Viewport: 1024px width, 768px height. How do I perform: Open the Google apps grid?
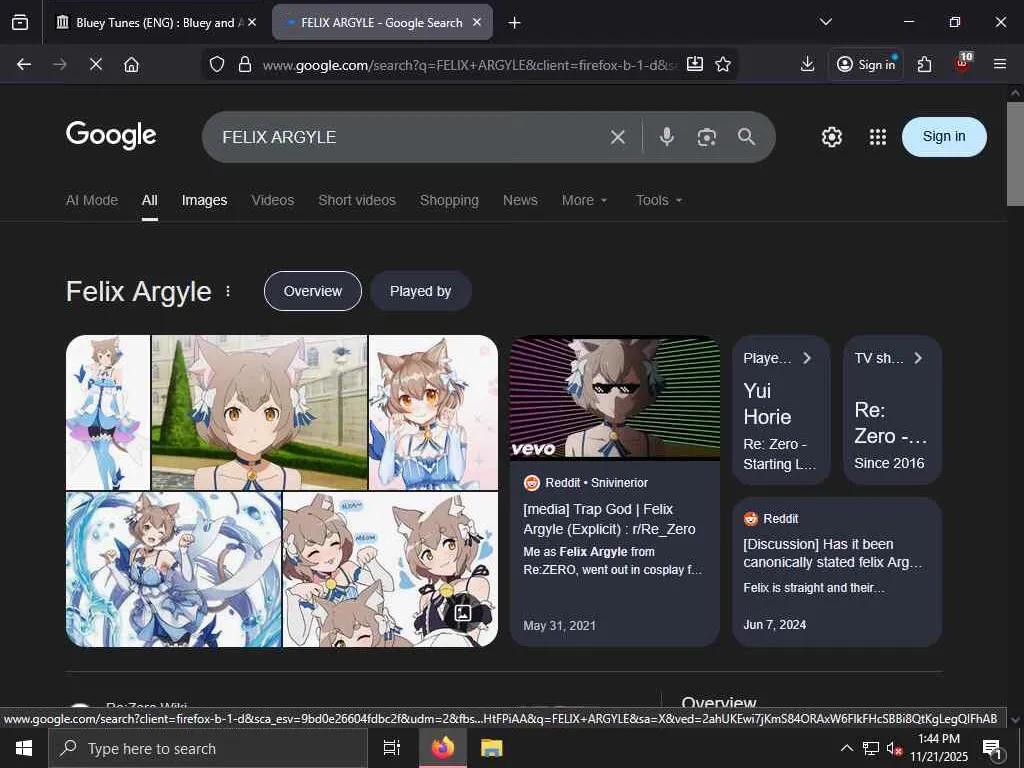coord(878,136)
